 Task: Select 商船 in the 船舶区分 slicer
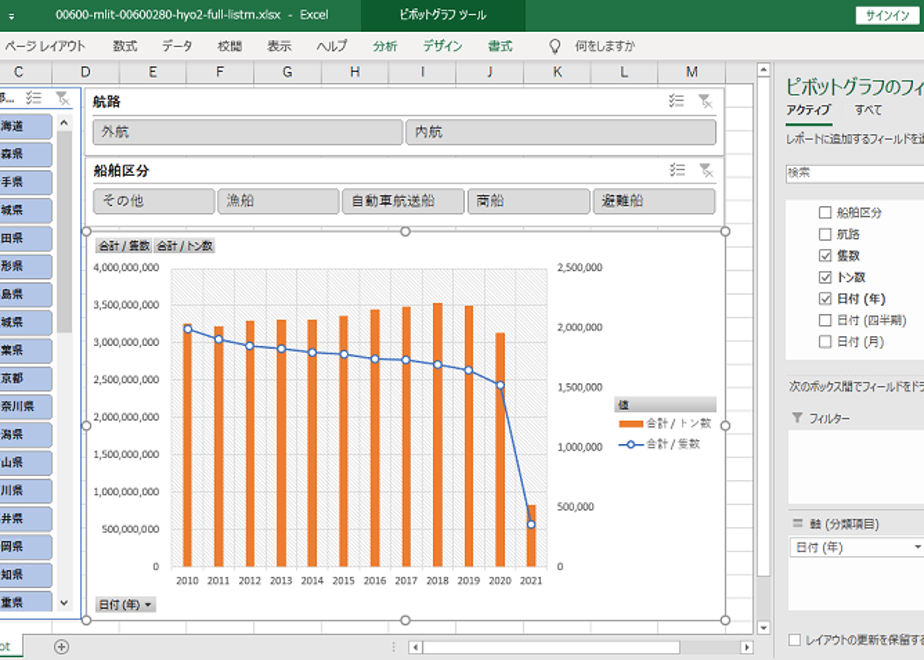(529, 201)
